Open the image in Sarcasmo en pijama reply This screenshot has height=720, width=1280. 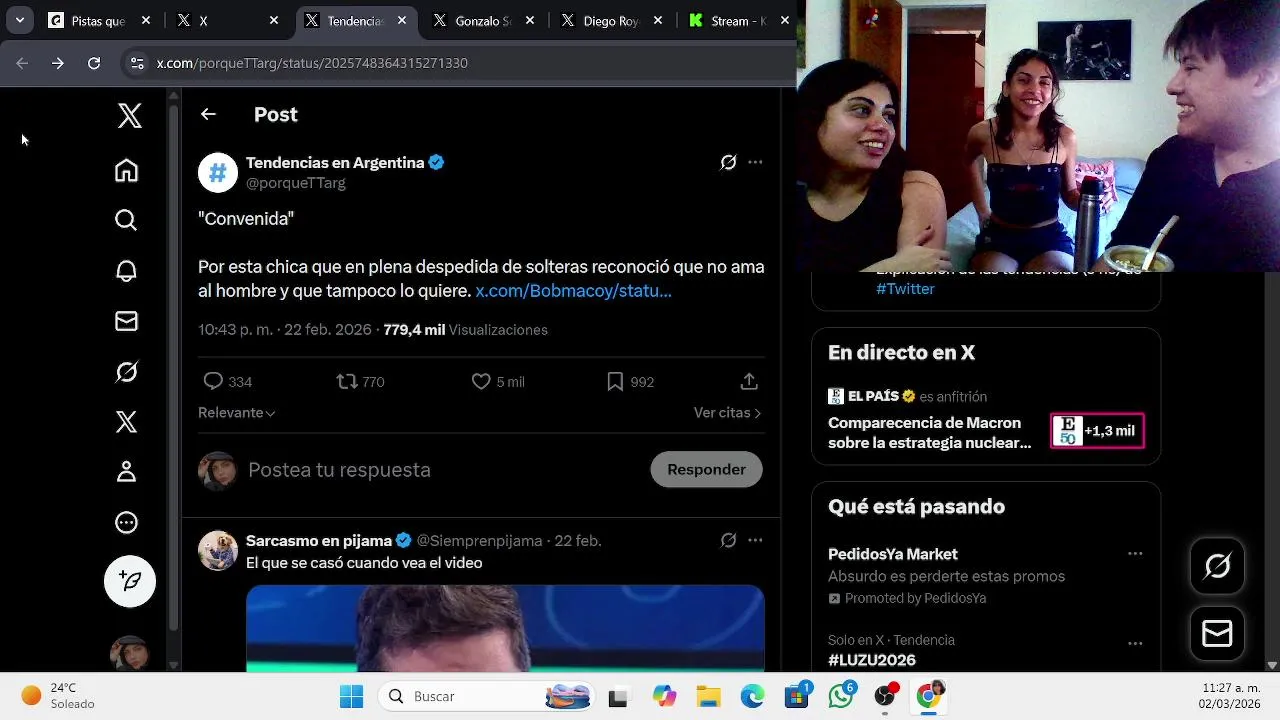click(x=505, y=628)
